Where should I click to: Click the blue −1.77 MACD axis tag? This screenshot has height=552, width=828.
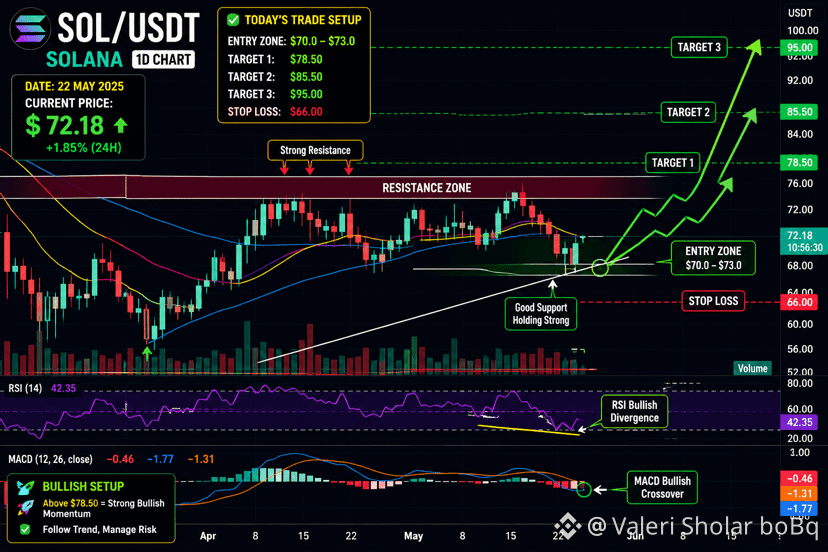click(799, 509)
